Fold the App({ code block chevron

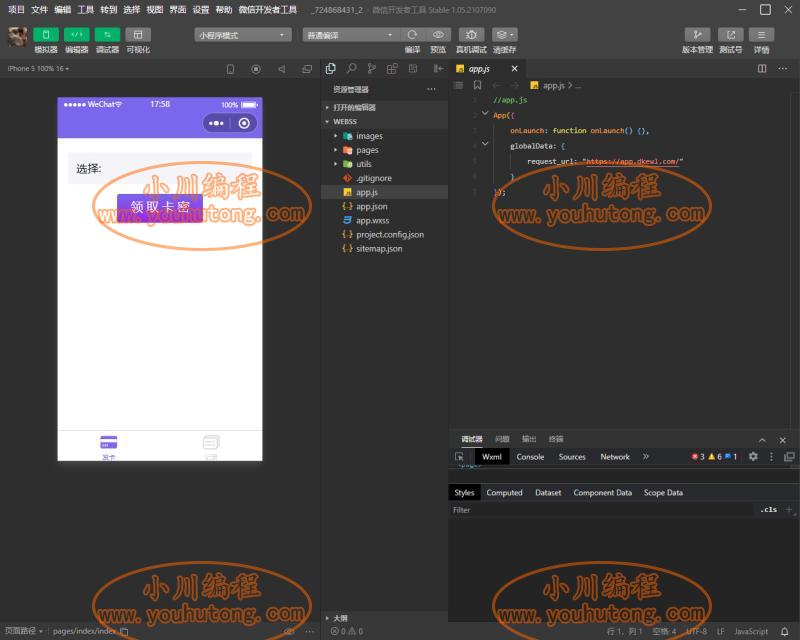485,113
